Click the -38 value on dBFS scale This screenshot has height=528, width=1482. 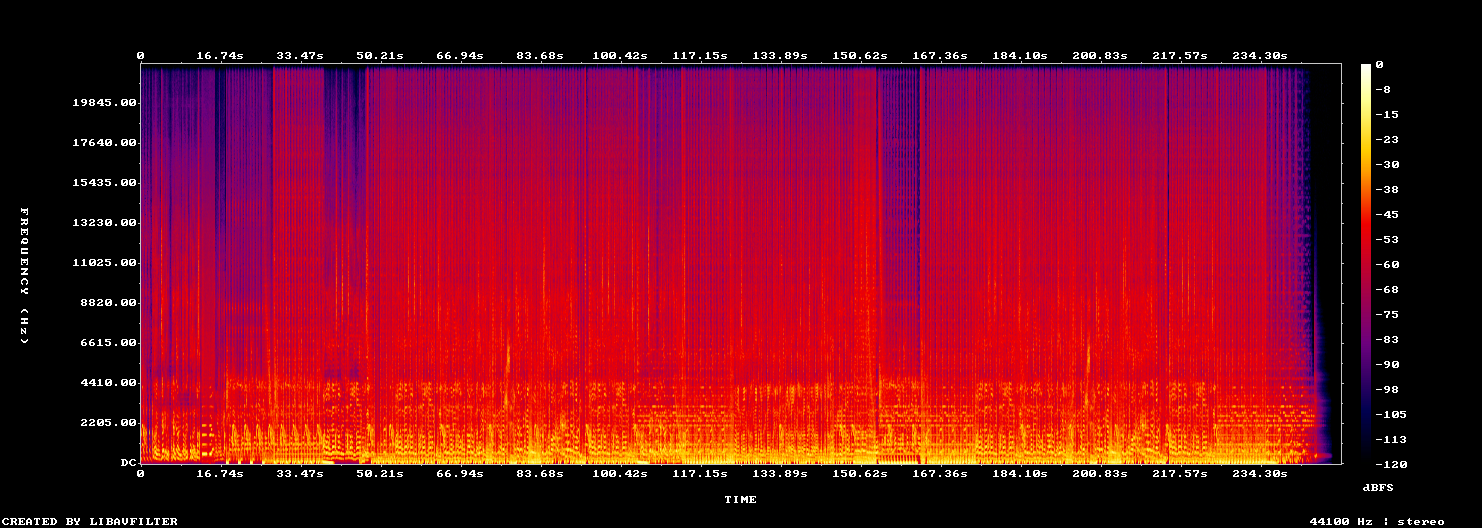click(1387, 189)
